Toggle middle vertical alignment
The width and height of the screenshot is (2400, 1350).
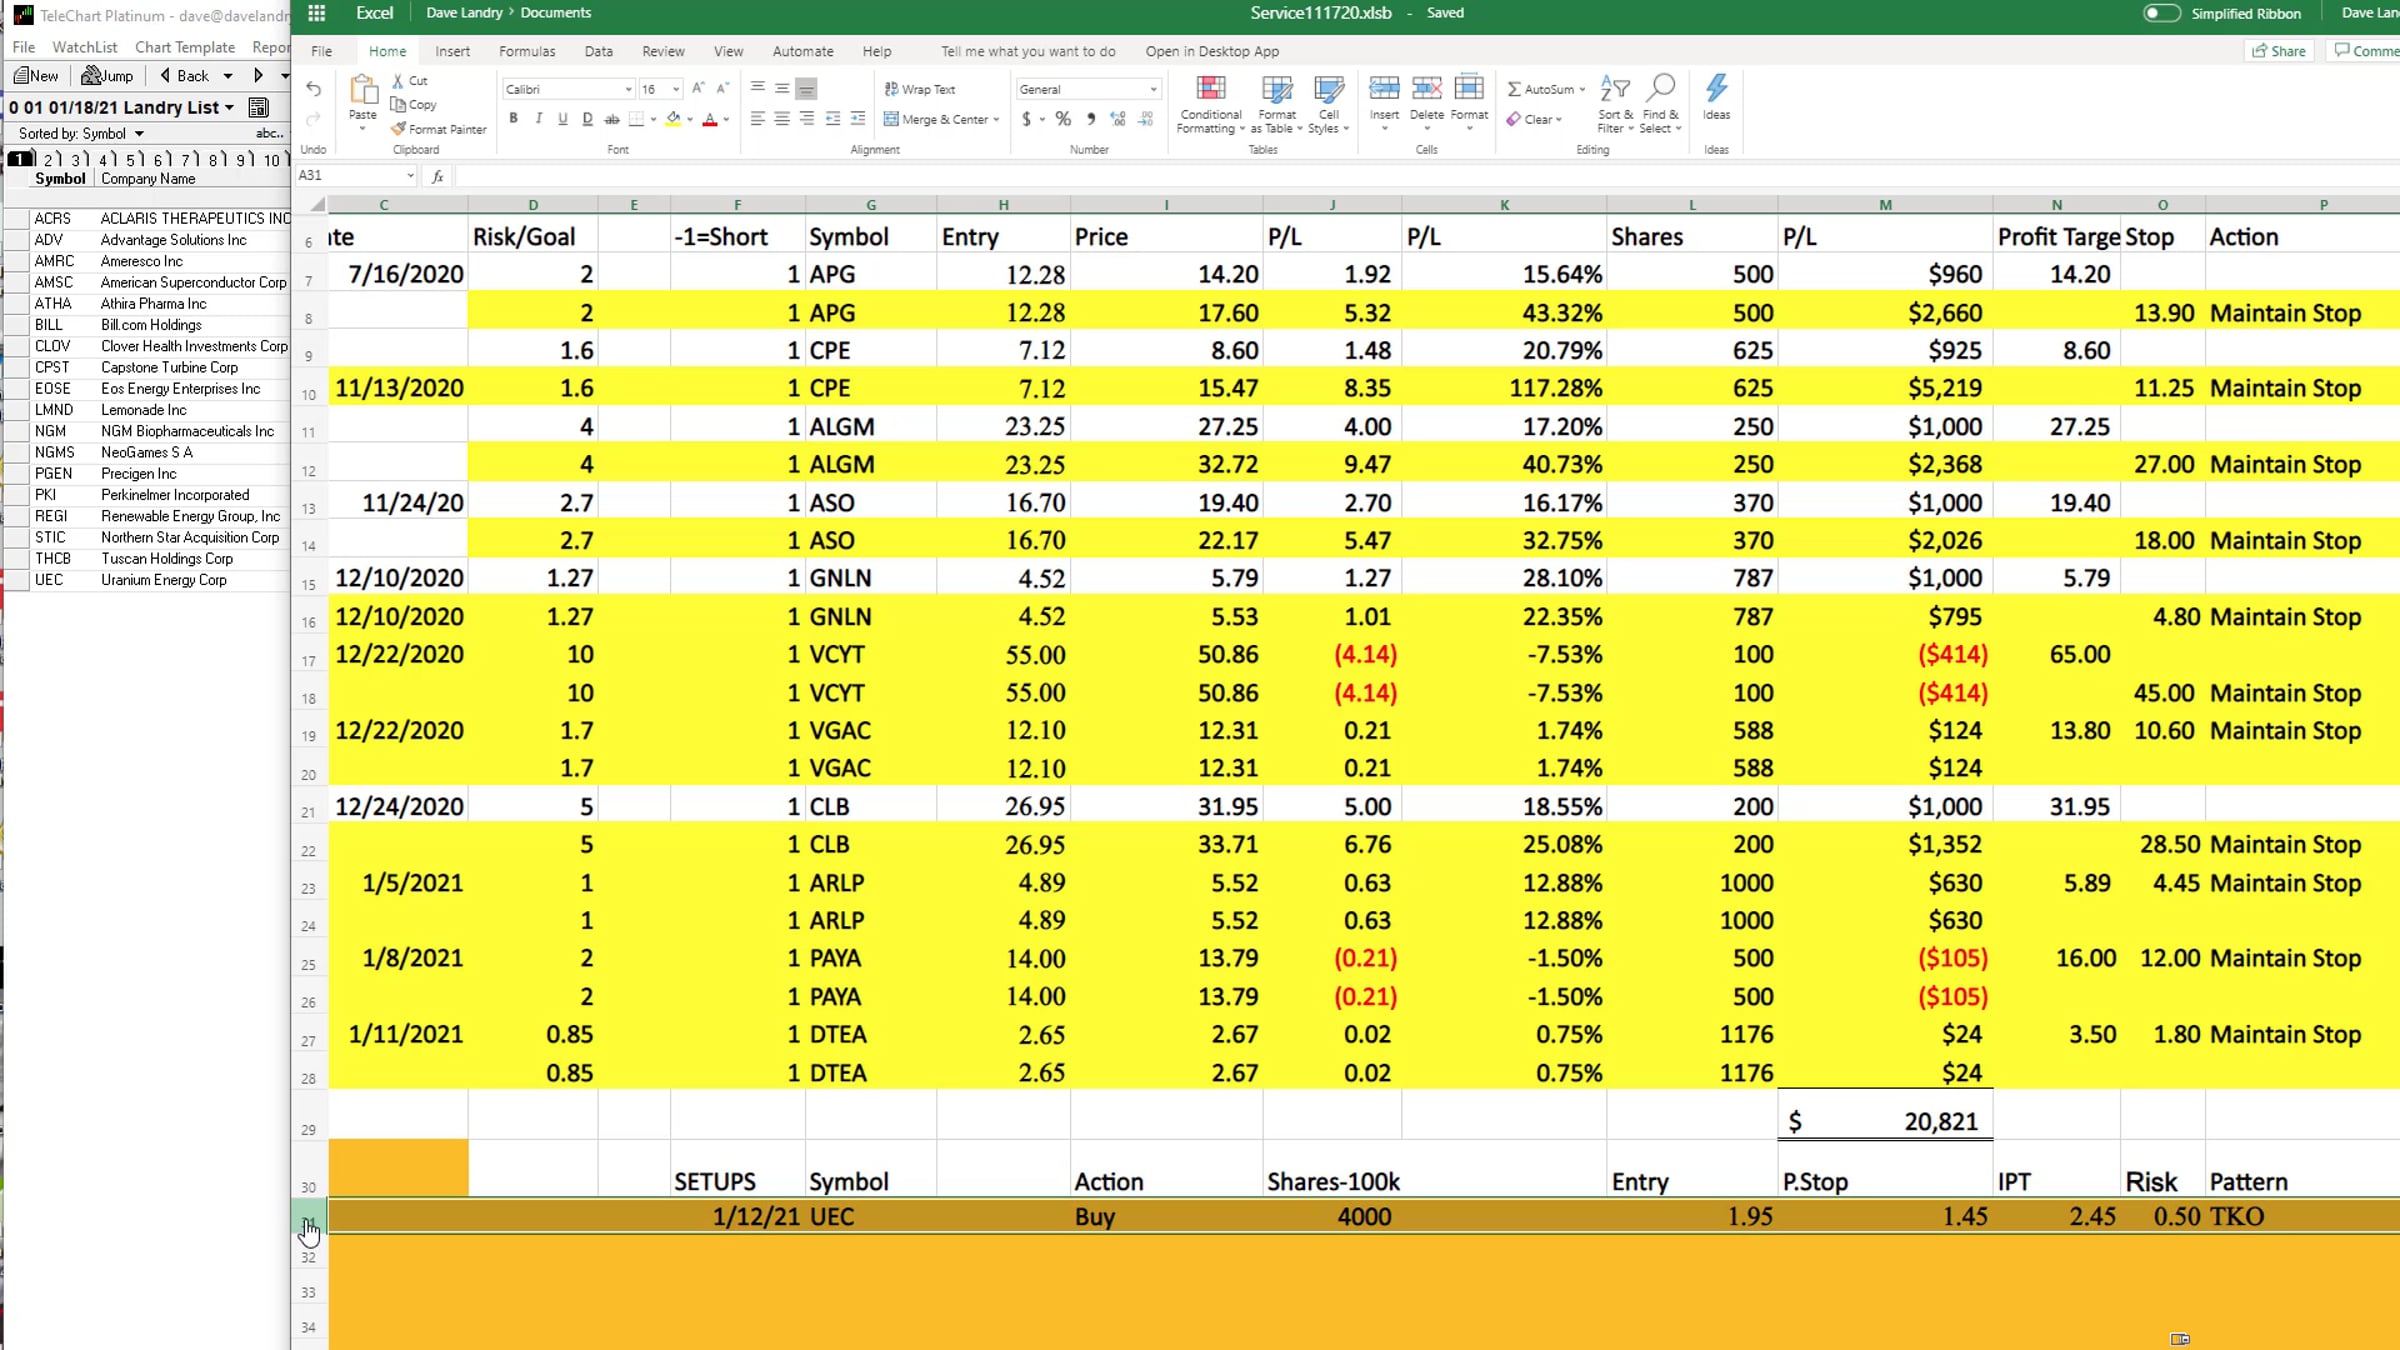point(782,88)
